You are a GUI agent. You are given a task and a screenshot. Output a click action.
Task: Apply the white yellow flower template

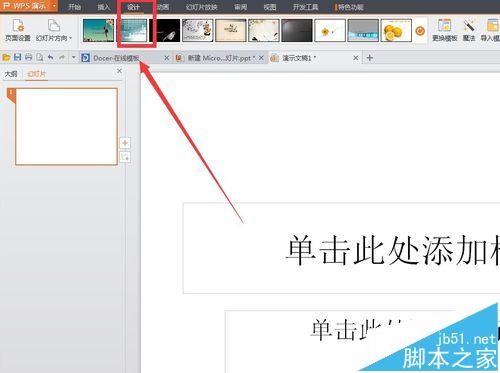[330, 30]
